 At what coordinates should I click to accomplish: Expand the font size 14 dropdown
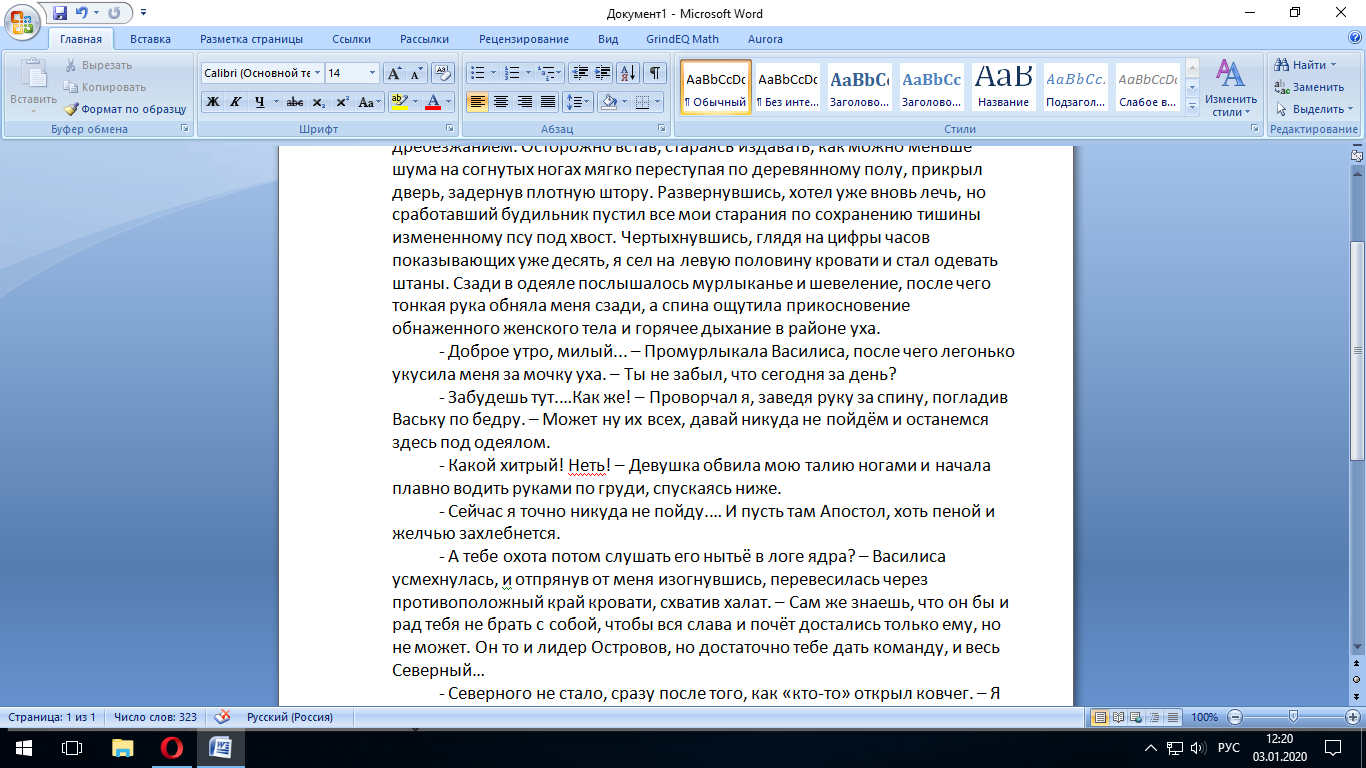pos(372,73)
